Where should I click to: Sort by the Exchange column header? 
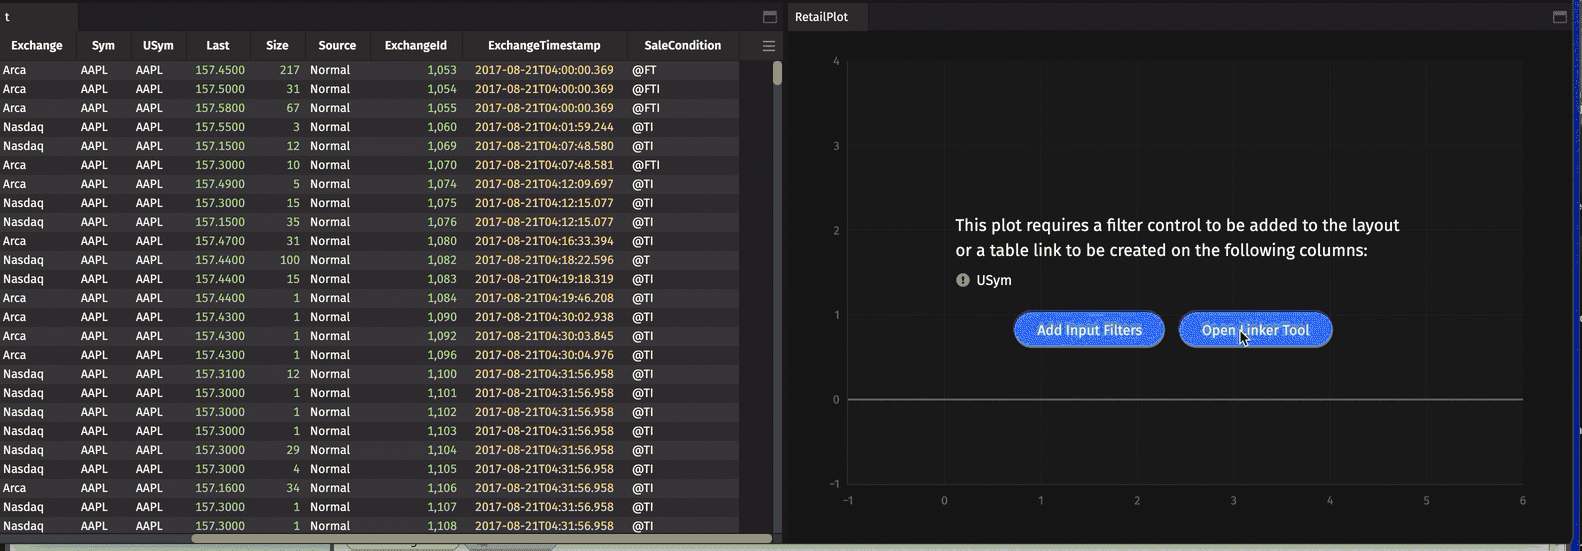coord(37,46)
